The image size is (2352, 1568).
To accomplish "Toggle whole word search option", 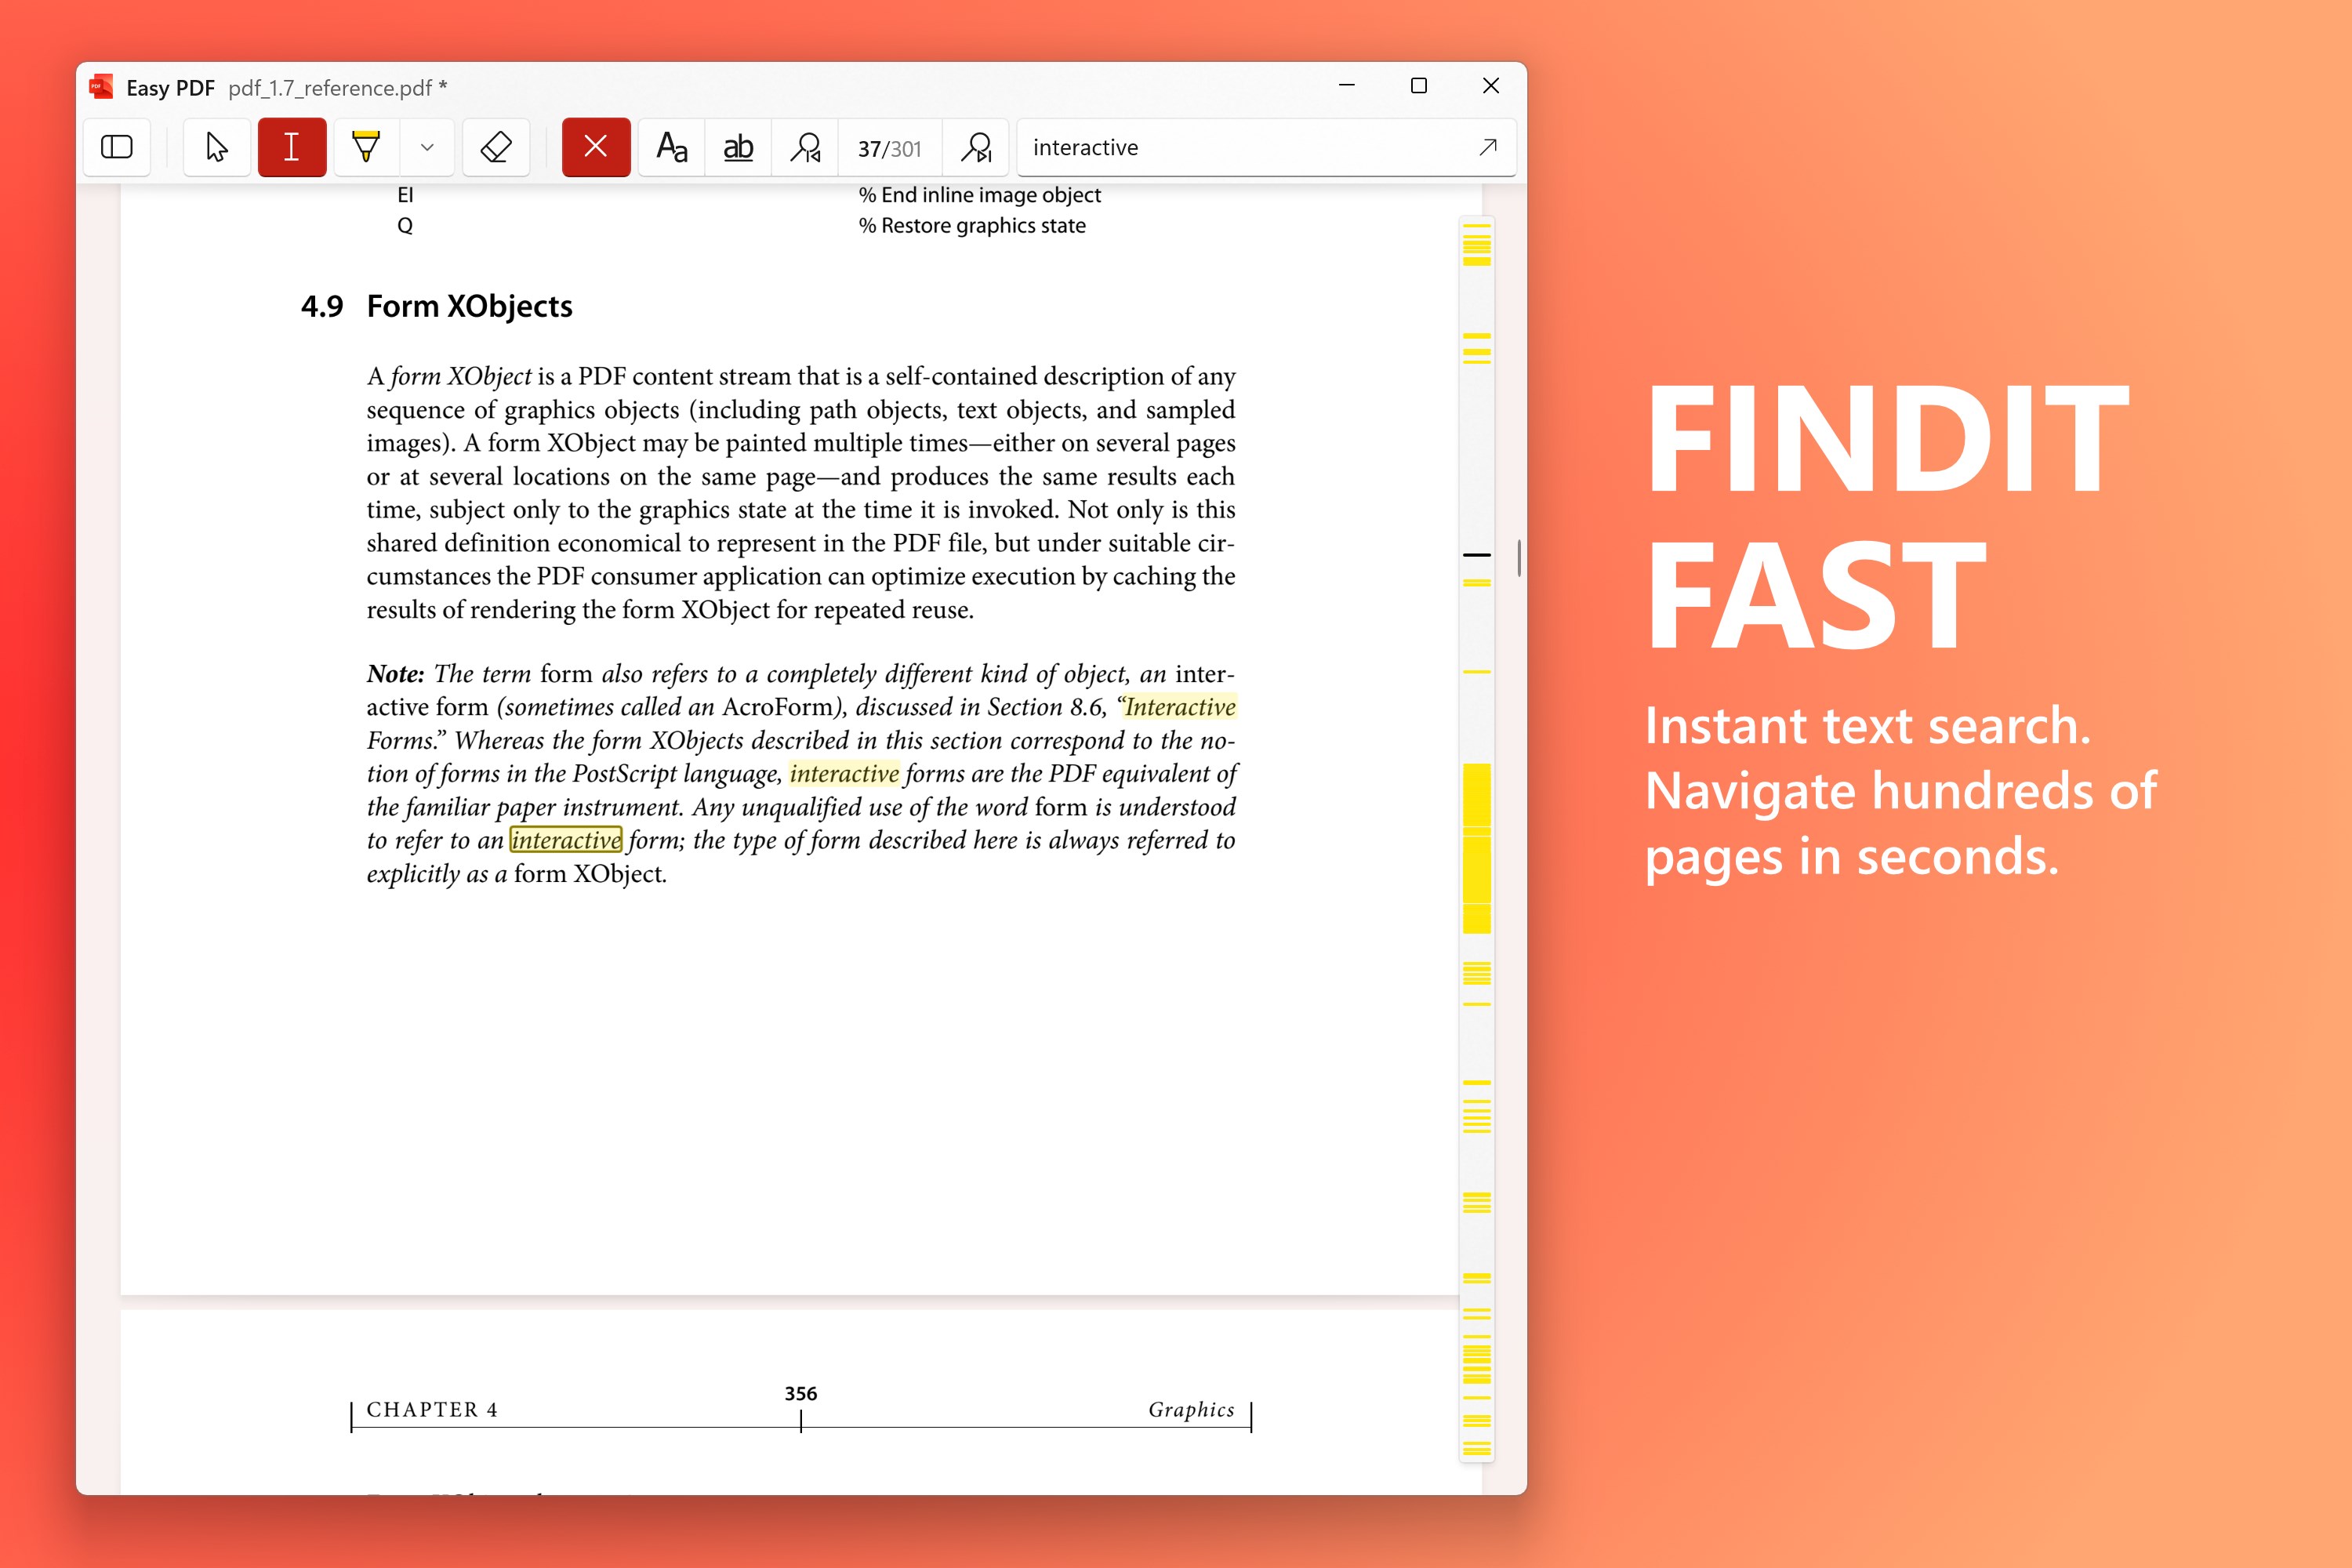I will click(738, 147).
